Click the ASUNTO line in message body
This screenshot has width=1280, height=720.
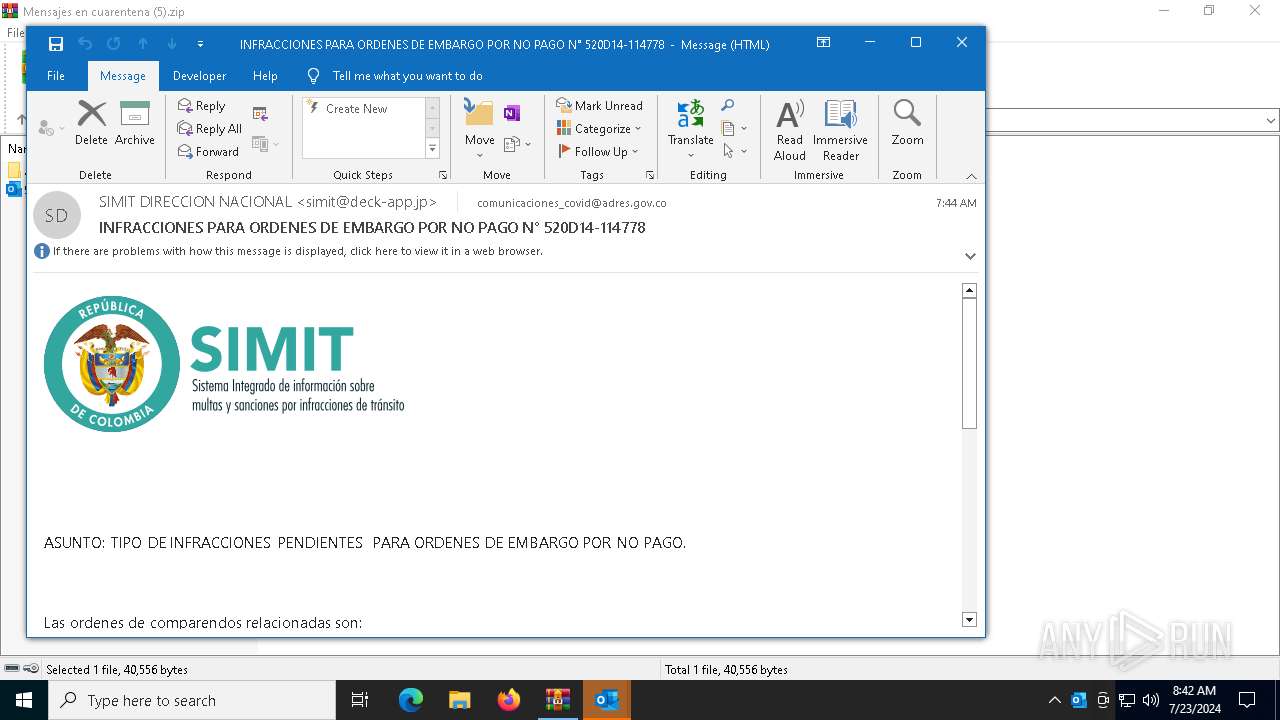(x=365, y=543)
